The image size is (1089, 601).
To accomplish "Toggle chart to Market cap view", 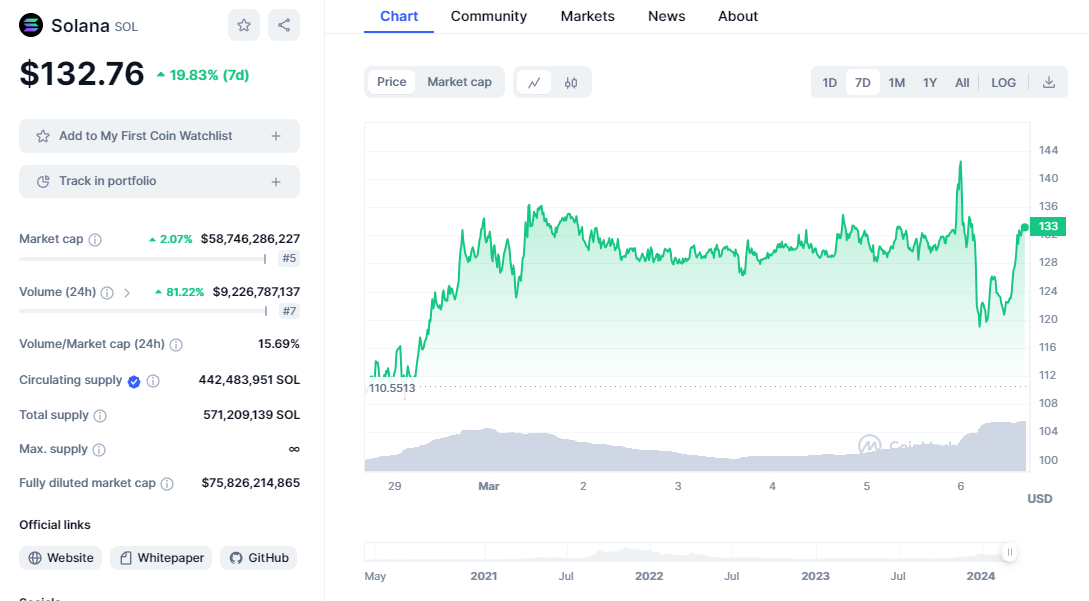I will click(x=459, y=82).
